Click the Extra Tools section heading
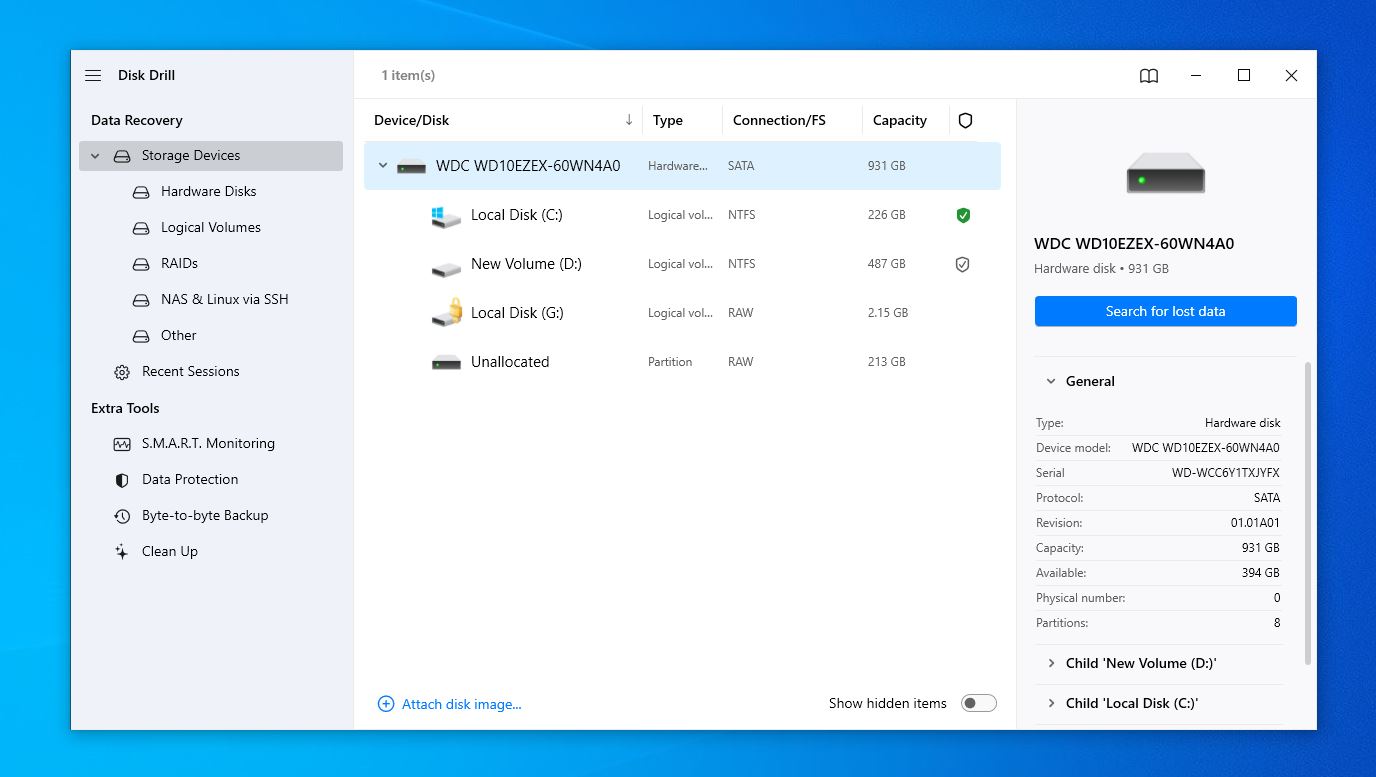 pos(125,408)
